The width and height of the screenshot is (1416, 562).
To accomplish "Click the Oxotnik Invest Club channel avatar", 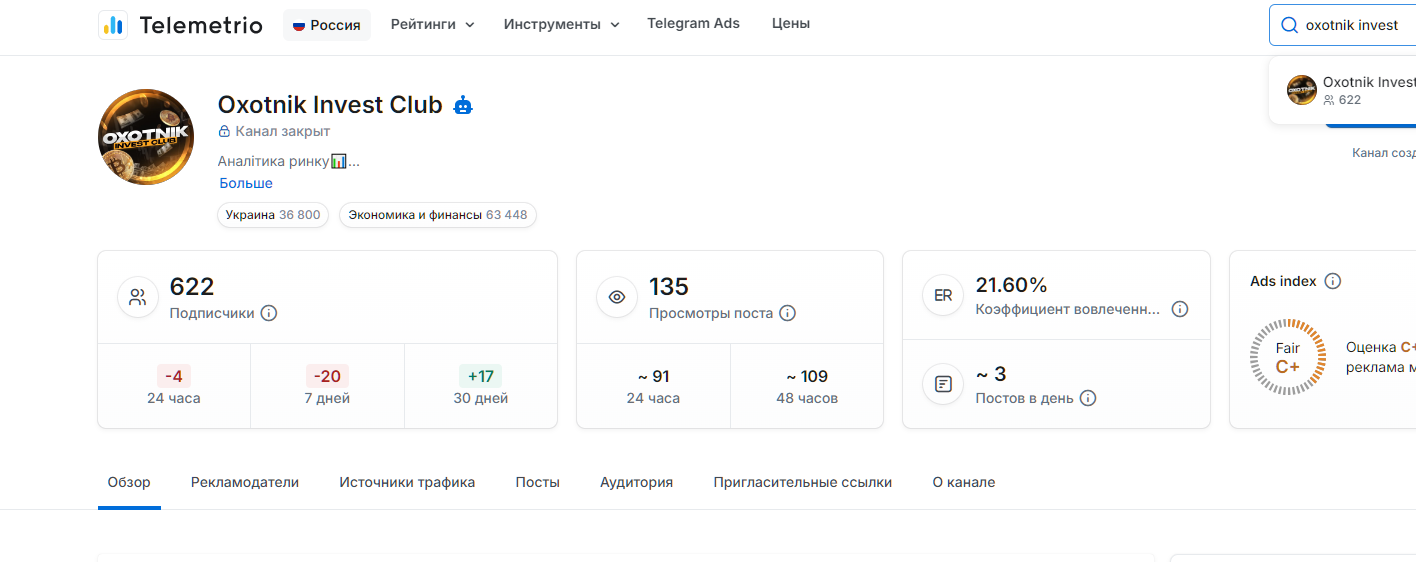I will tap(146, 137).
